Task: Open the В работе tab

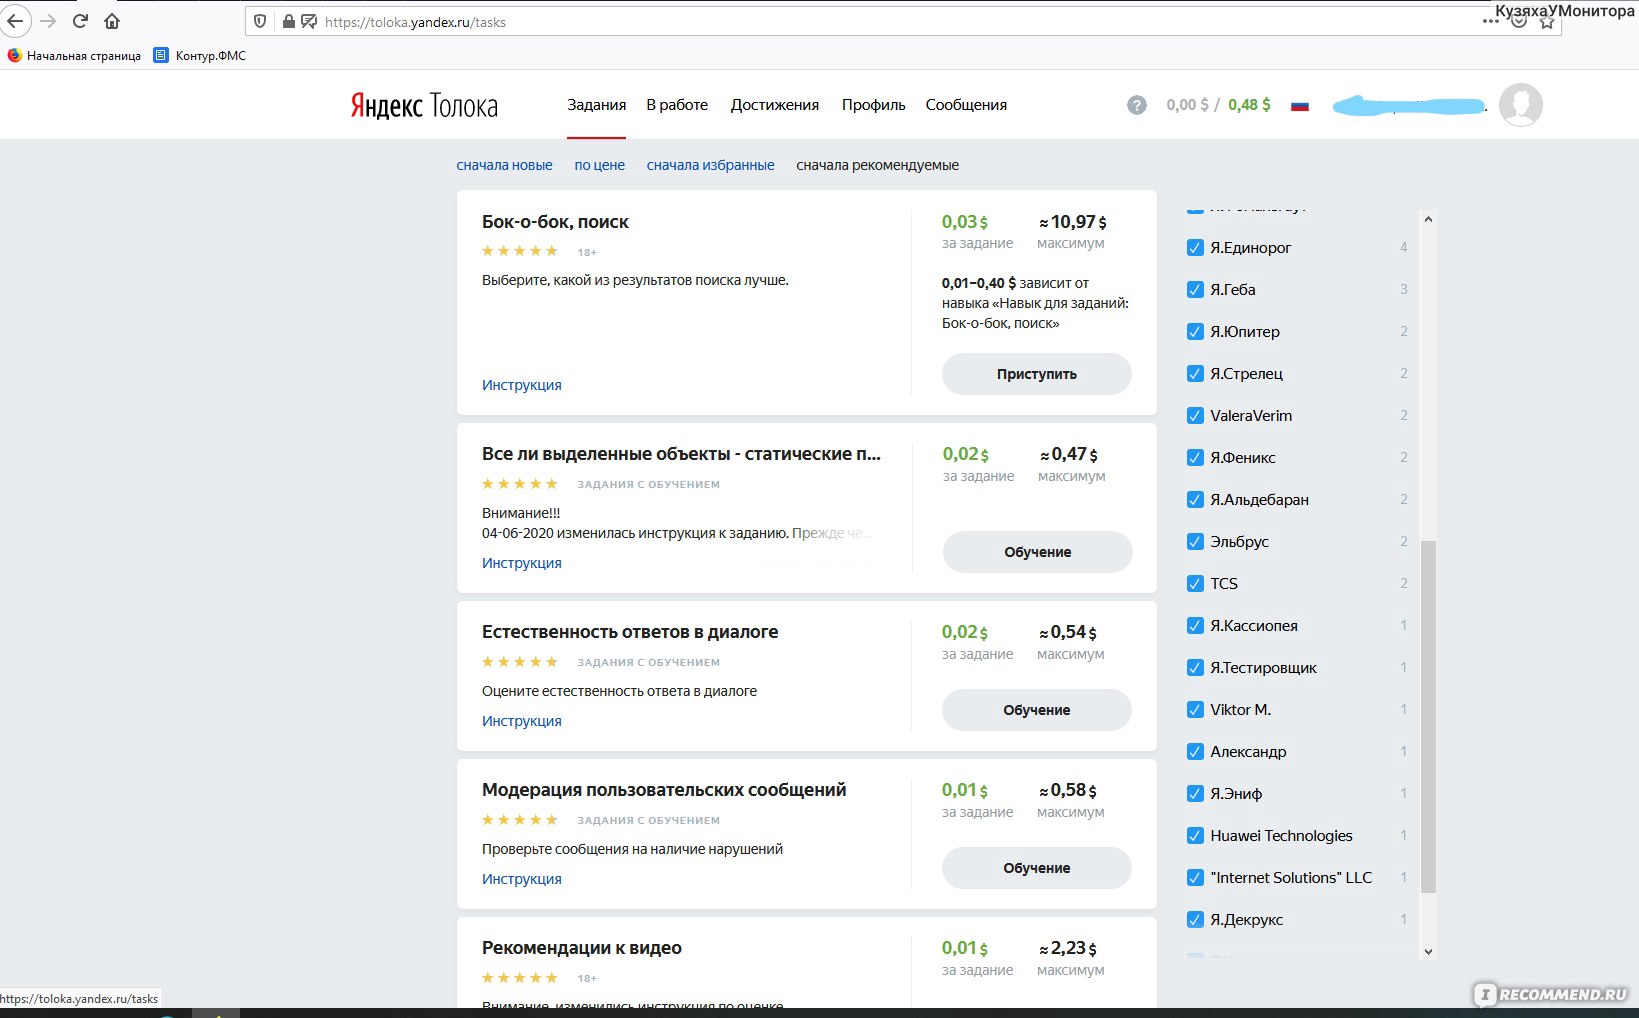Action: pos(677,105)
